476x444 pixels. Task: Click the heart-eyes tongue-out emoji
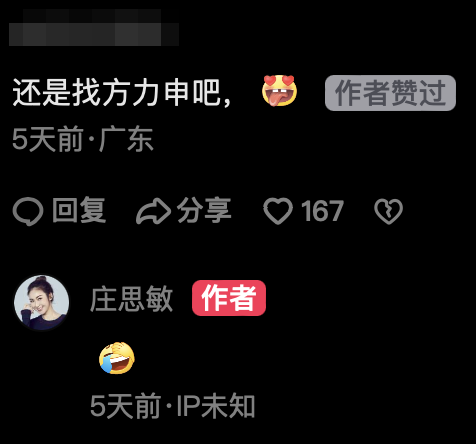pos(279,91)
